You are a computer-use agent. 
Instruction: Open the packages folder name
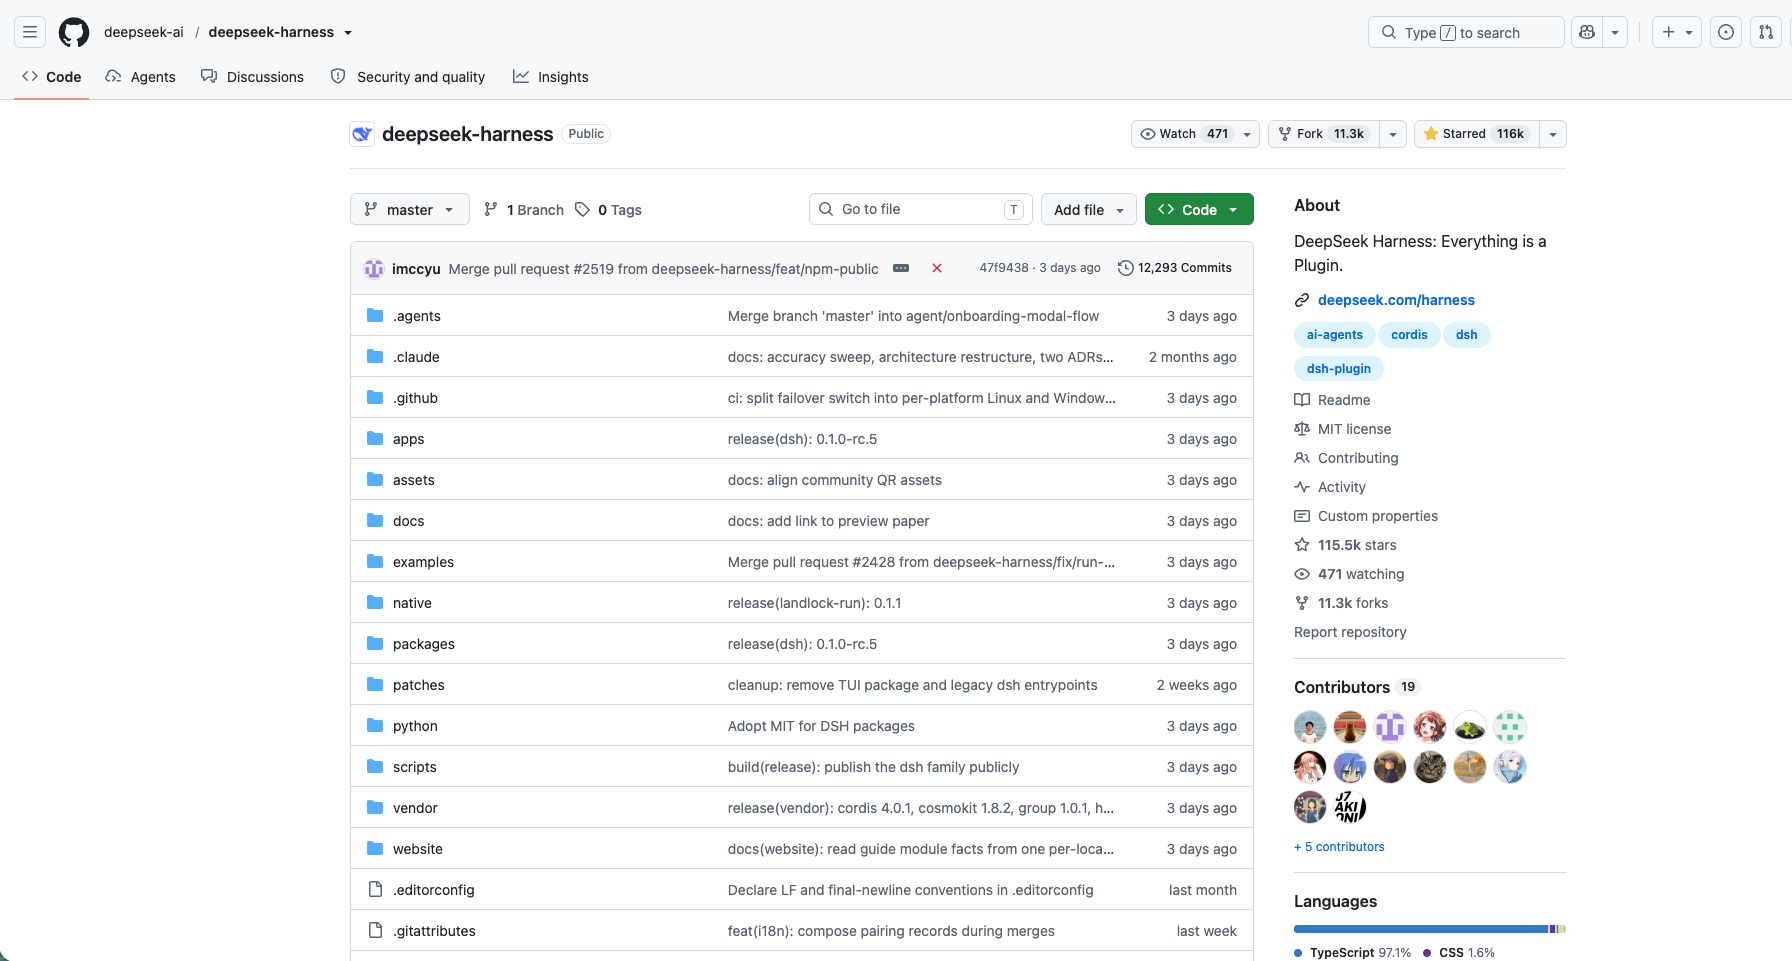click(424, 644)
